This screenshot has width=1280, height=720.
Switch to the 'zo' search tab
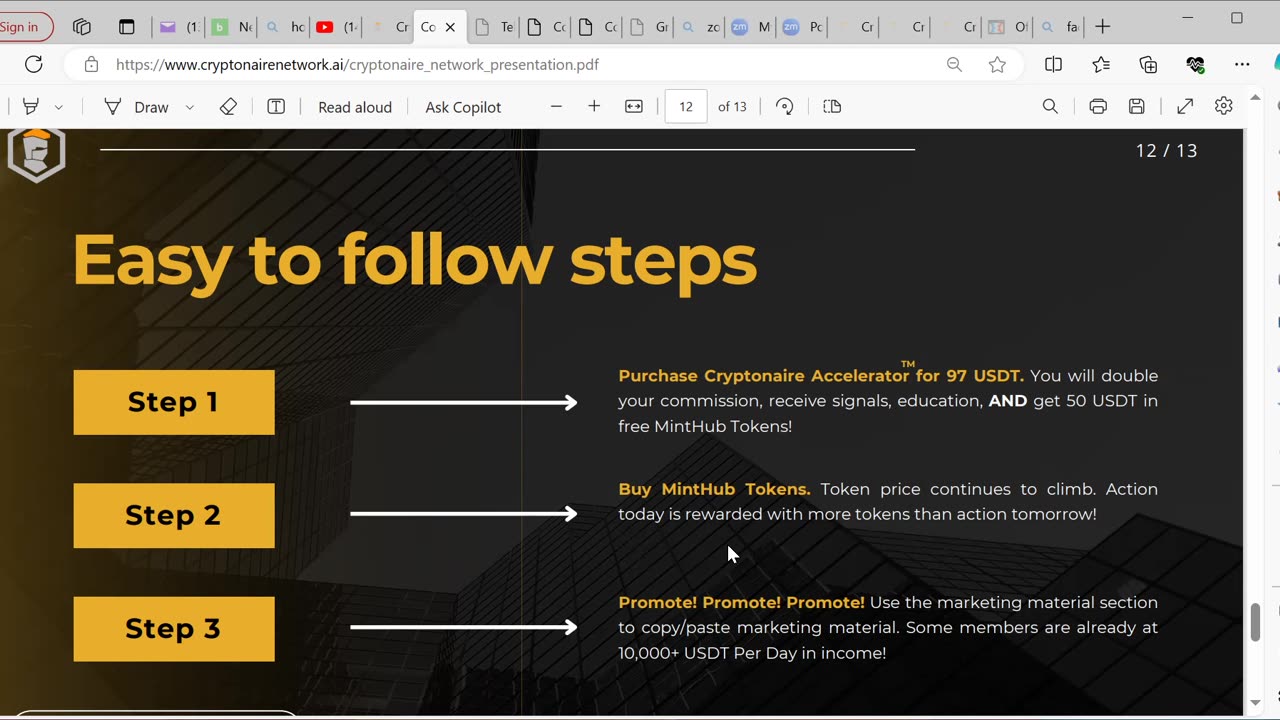(700, 27)
